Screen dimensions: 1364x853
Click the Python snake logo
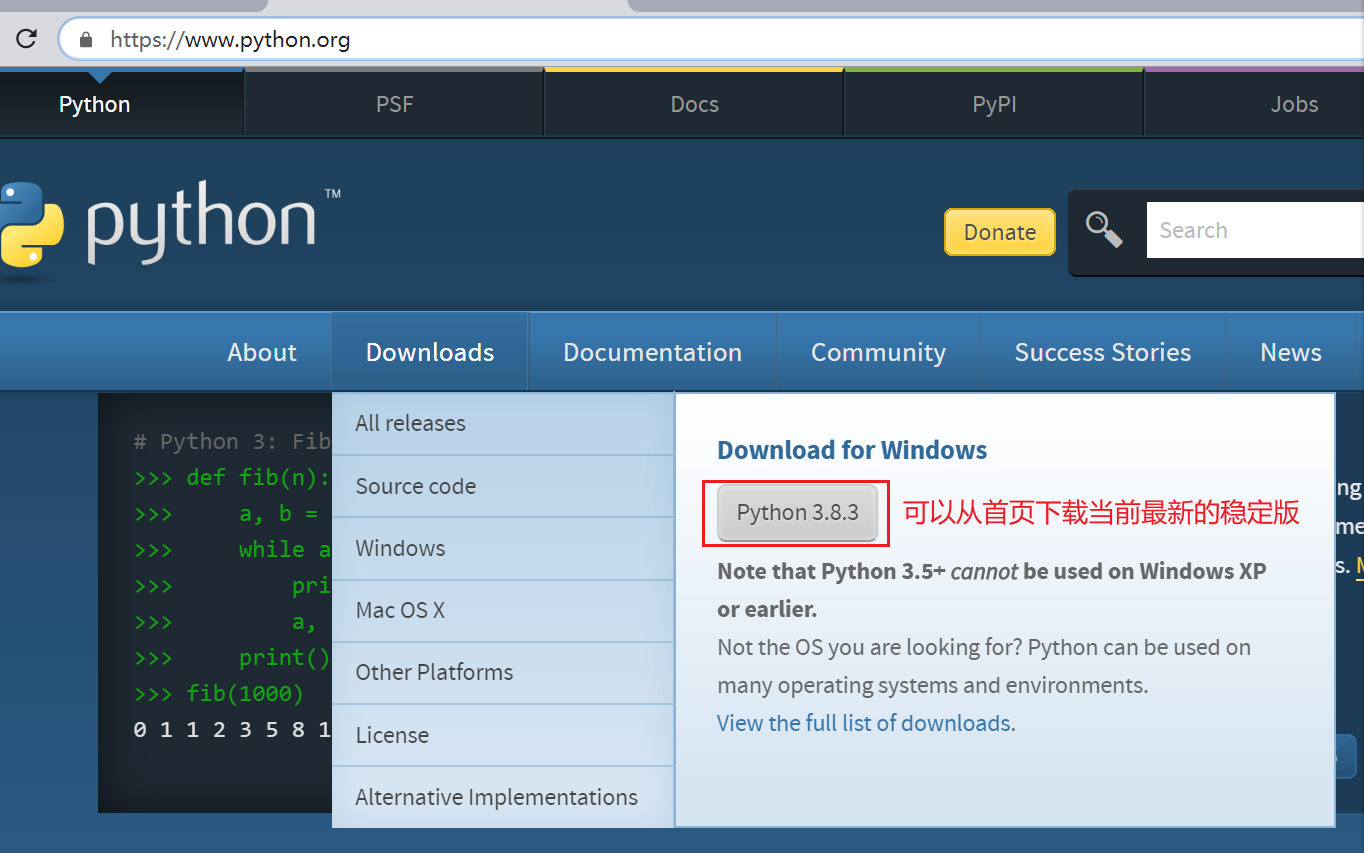click(x=30, y=223)
